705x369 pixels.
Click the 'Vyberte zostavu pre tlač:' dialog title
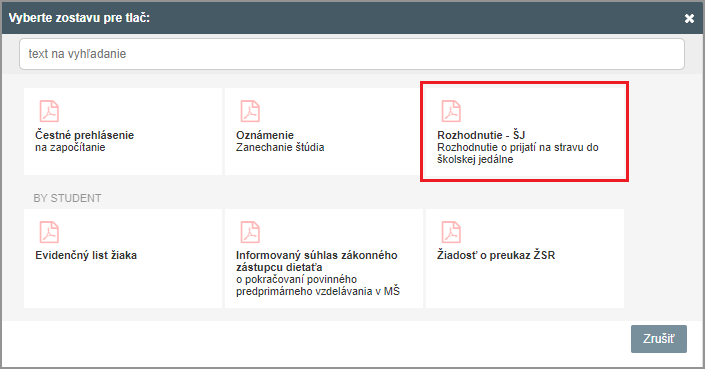(x=79, y=18)
